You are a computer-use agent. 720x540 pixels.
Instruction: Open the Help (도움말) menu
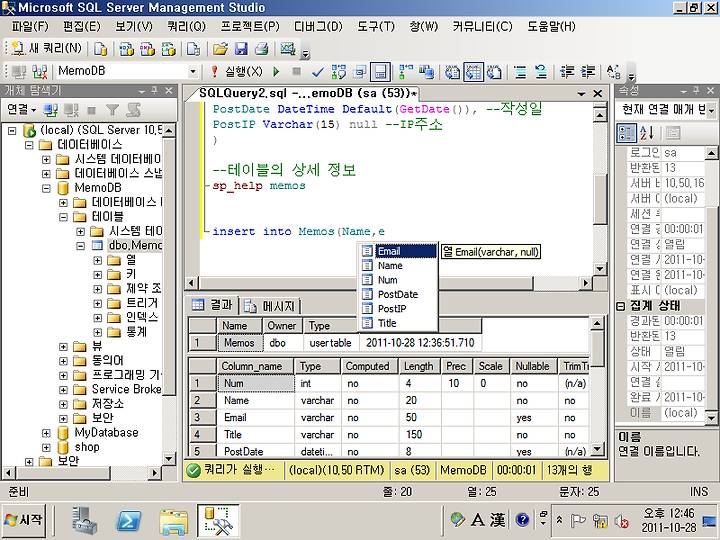click(x=551, y=27)
